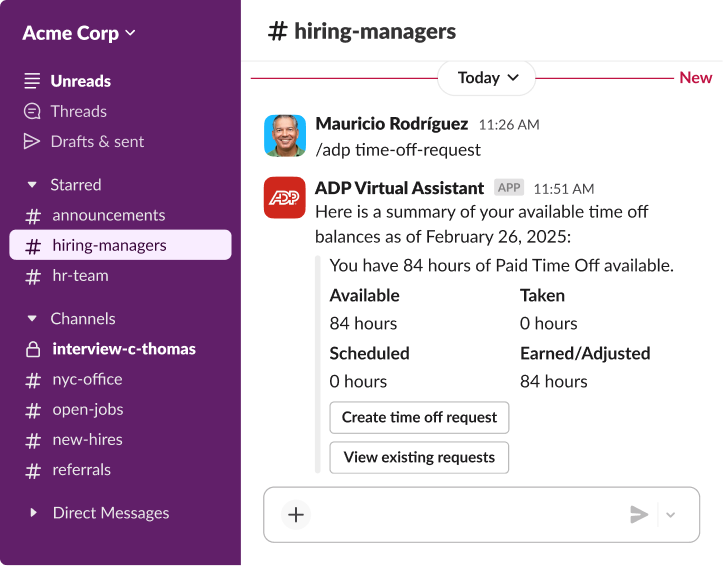
Task: Click the send message arrow icon
Action: (x=639, y=515)
